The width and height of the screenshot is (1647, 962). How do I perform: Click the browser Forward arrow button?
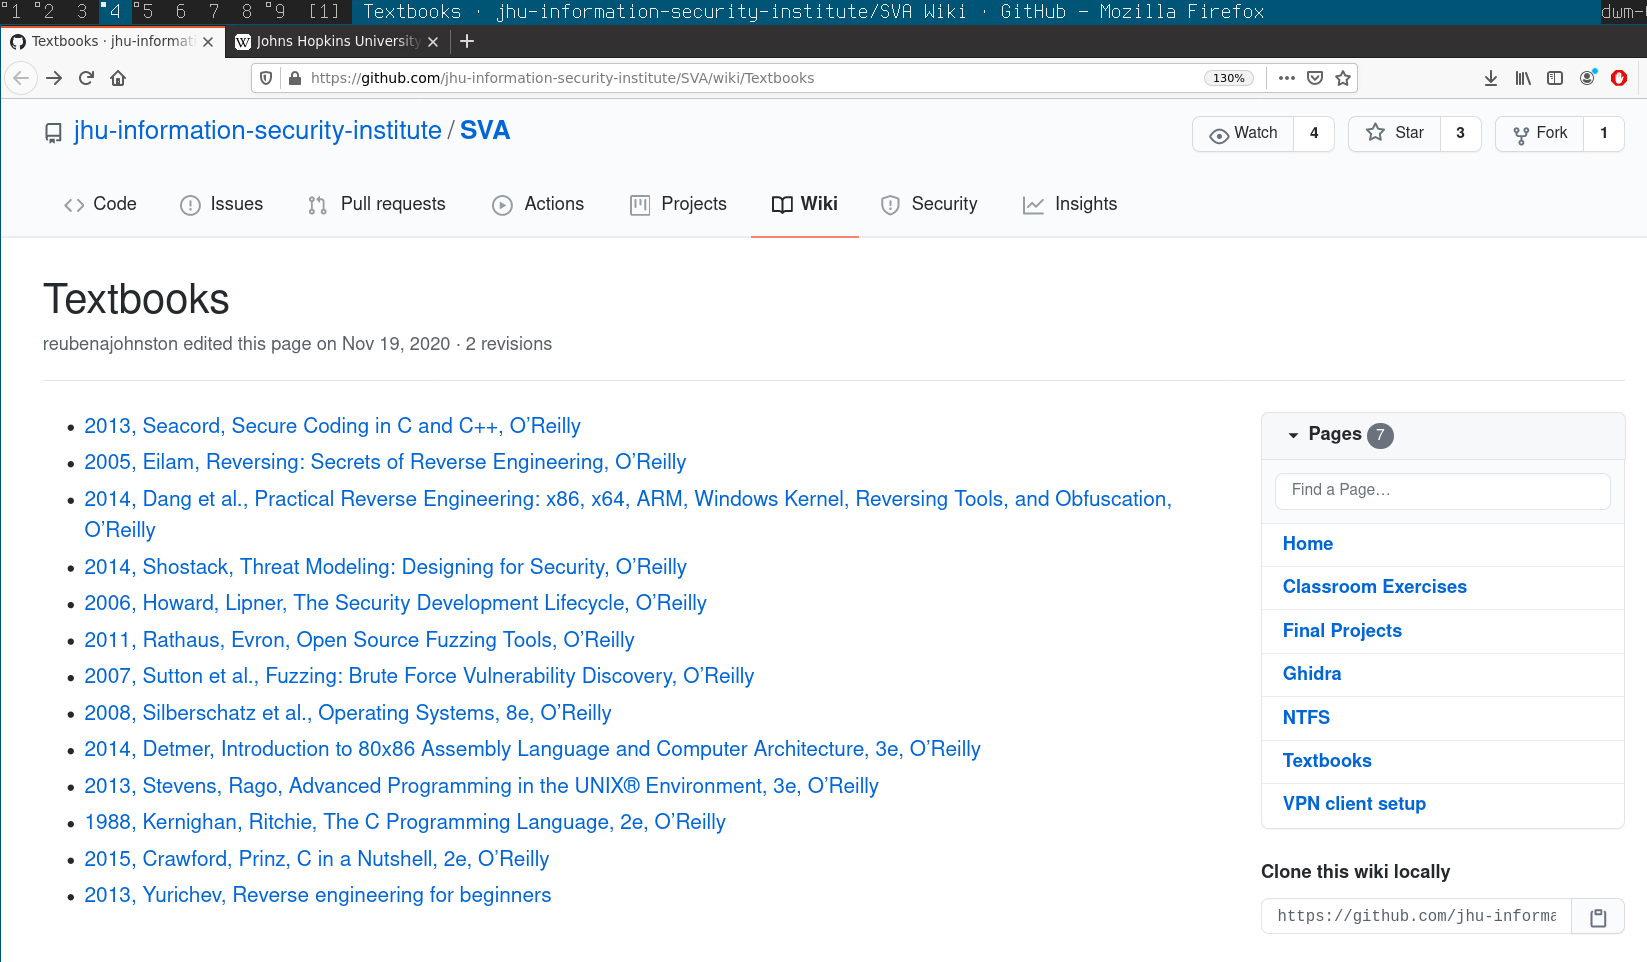[x=54, y=78]
